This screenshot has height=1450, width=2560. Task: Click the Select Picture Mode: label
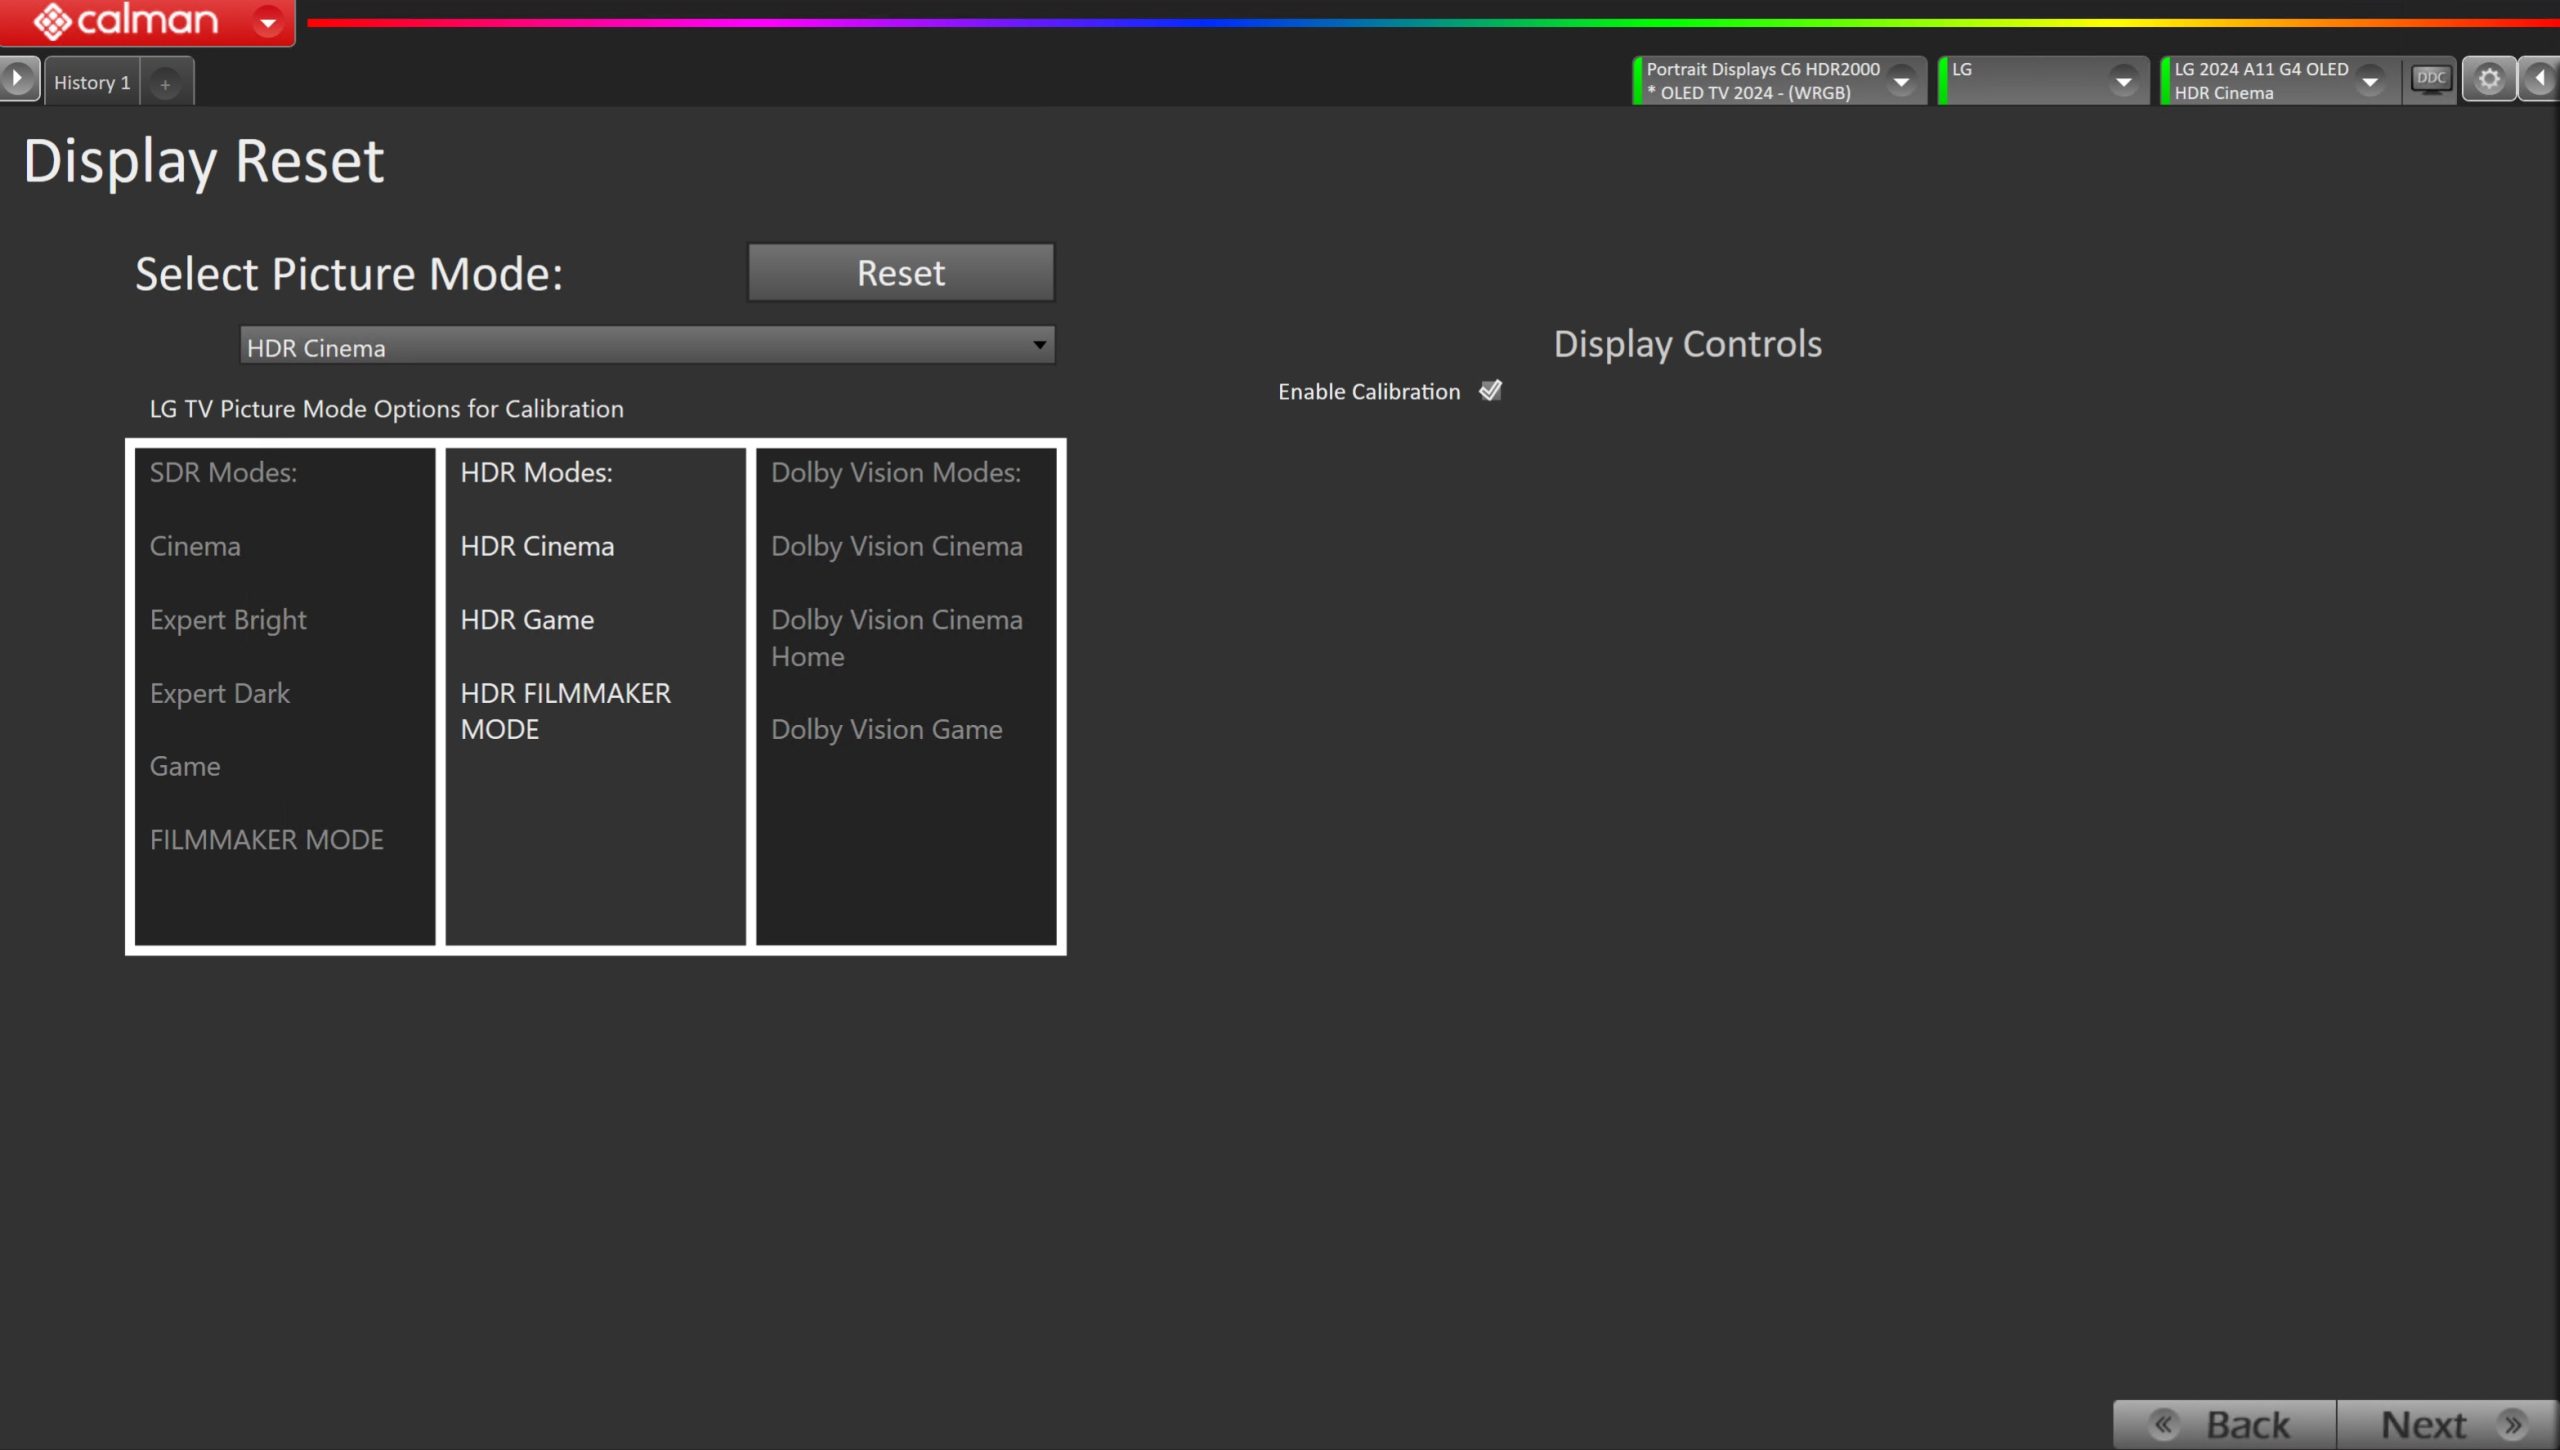(x=349, y=274)
